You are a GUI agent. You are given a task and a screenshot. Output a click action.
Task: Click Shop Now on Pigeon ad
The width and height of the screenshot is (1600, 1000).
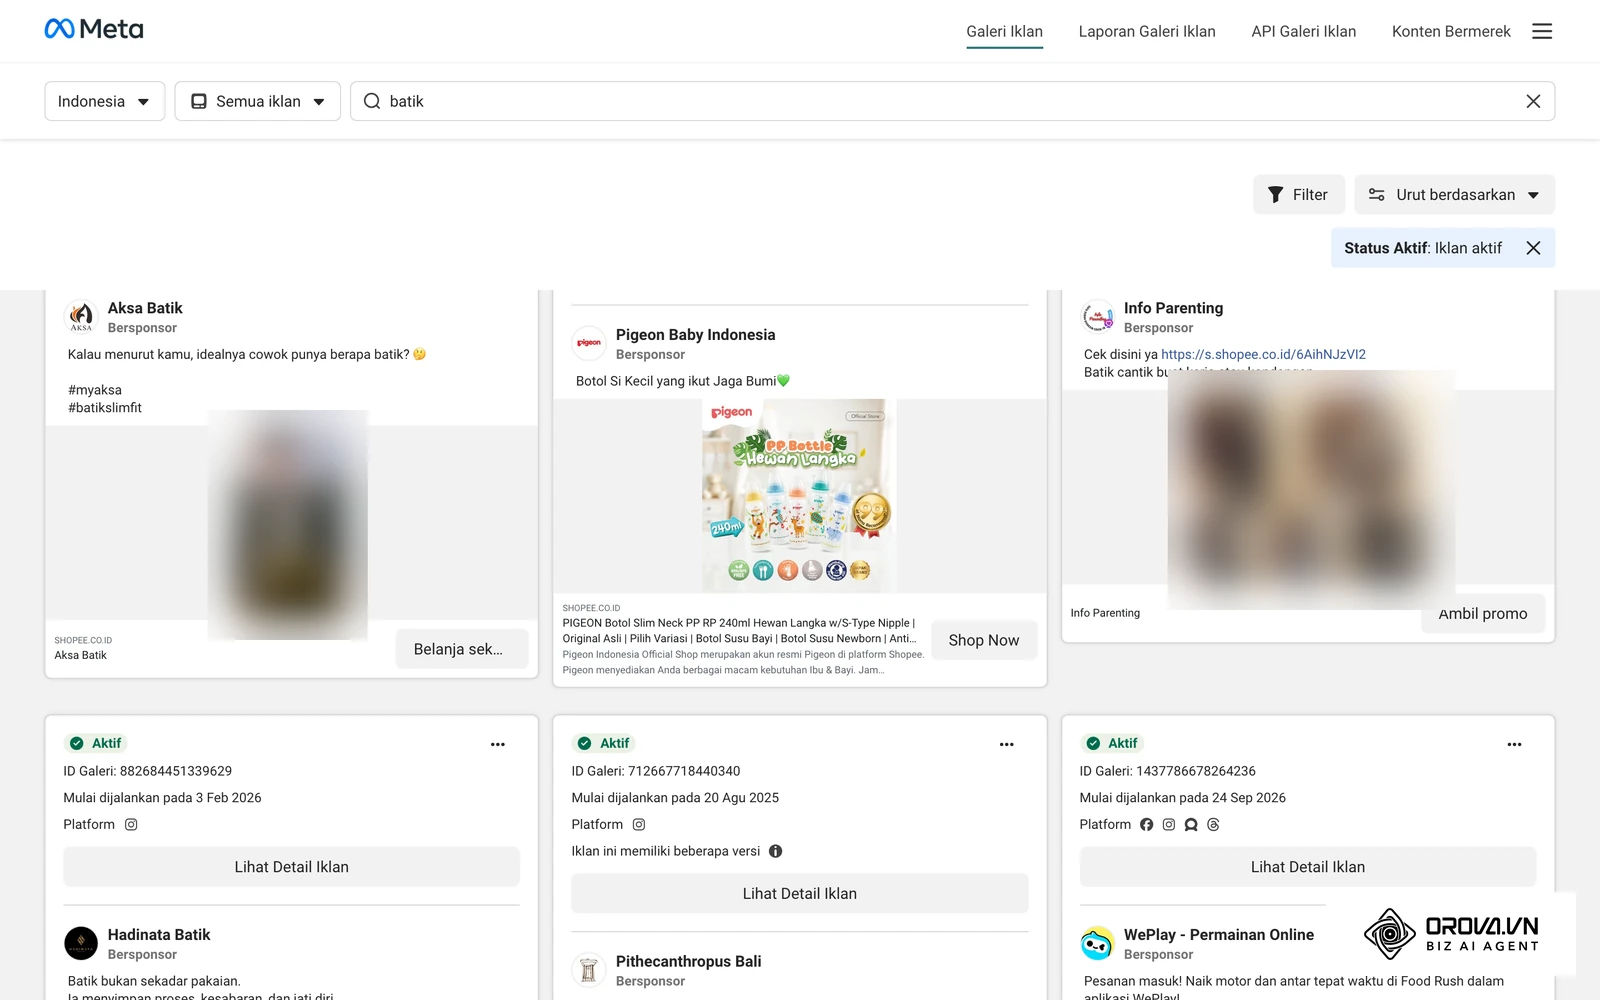tap(984, 640)
